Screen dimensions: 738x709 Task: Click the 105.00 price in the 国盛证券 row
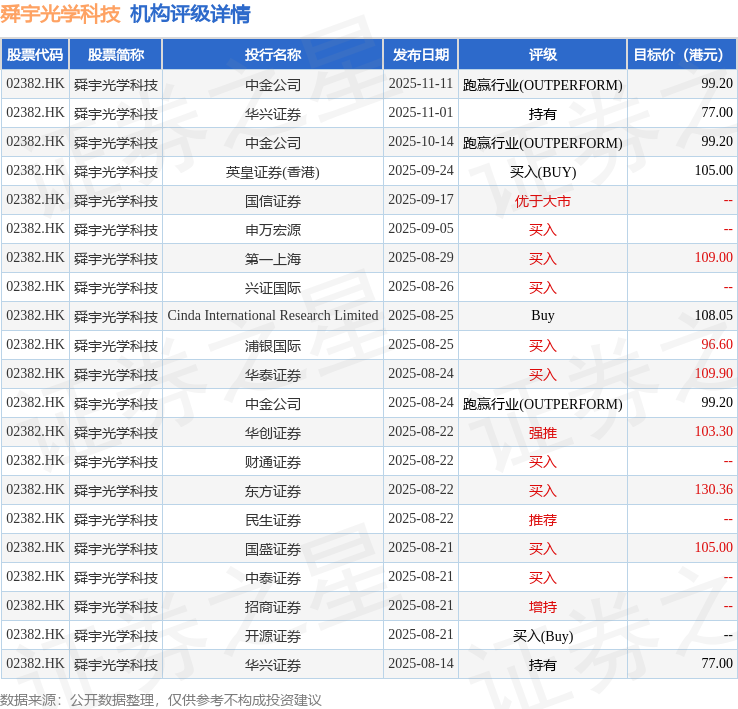714,548
